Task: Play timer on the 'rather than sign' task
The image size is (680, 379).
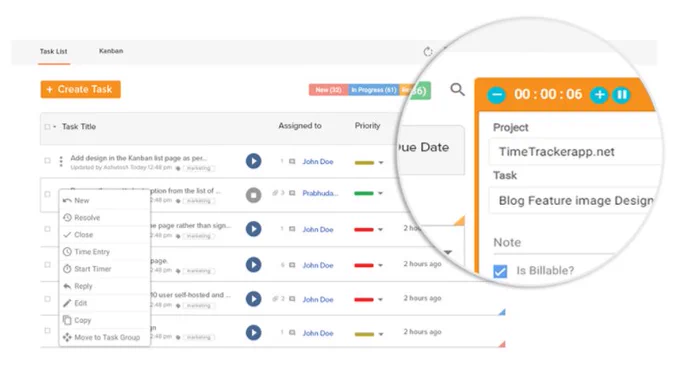Action: pyautogui.click(x=253, y=229)
